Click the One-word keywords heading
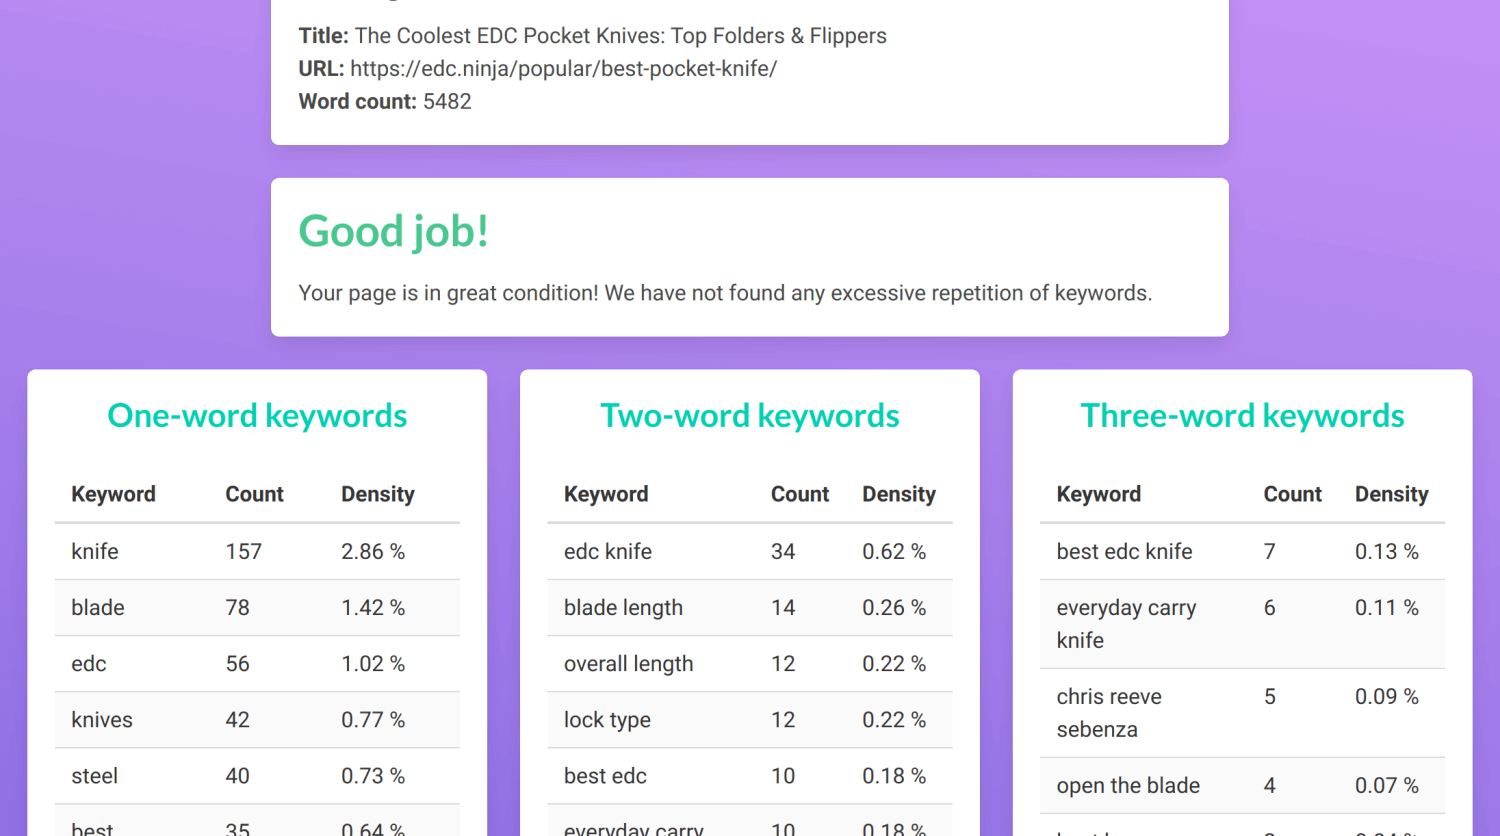The height and width of the screenshot is (836, 1500). click(x=257, y=416)
